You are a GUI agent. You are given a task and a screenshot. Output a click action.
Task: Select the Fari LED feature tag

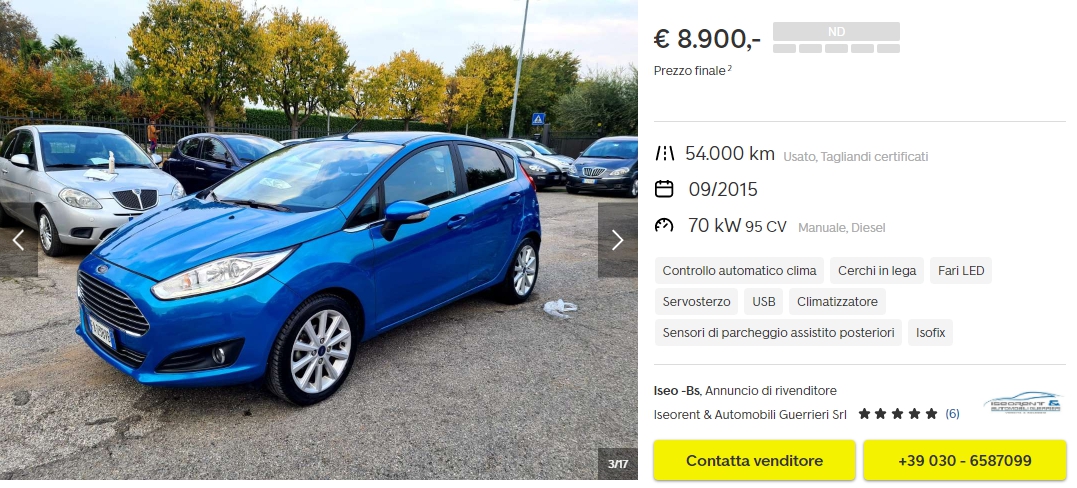[x=961, y=271]
